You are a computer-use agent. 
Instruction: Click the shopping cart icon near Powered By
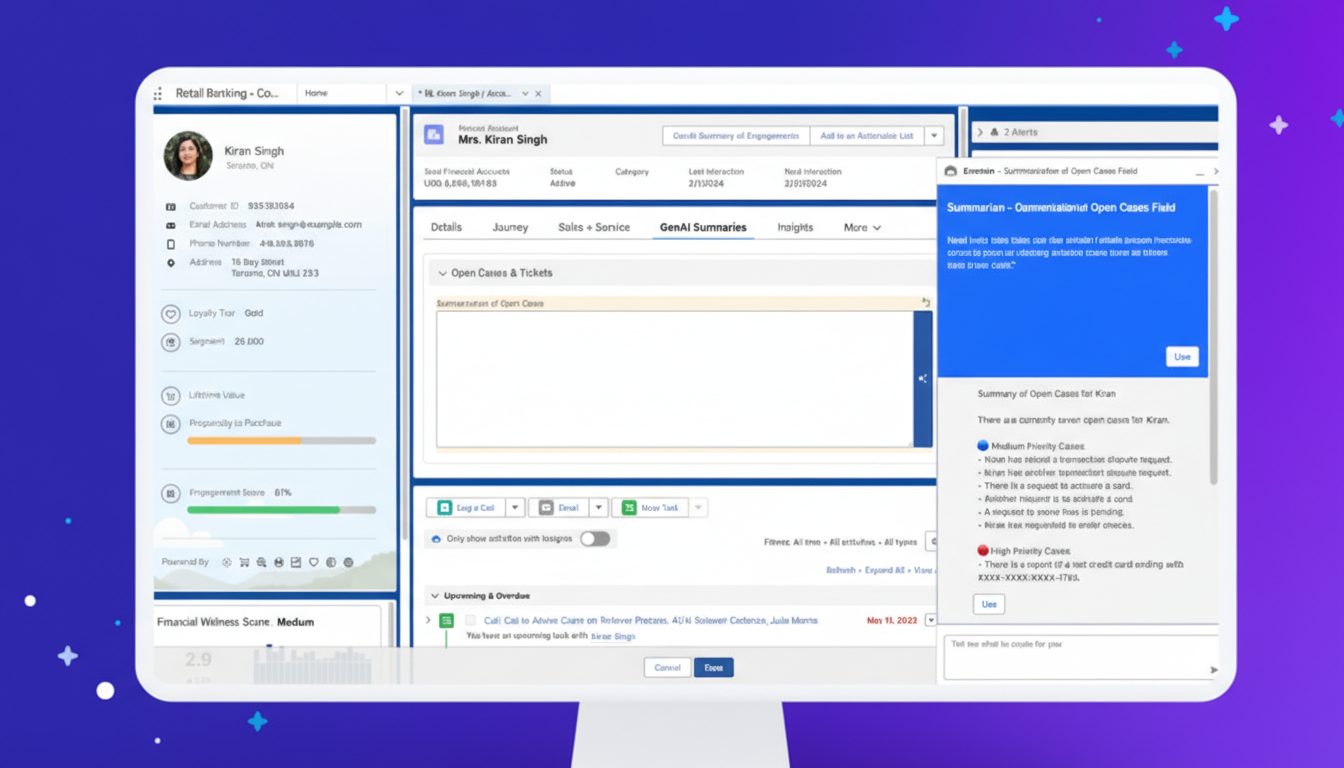[244, 561]
